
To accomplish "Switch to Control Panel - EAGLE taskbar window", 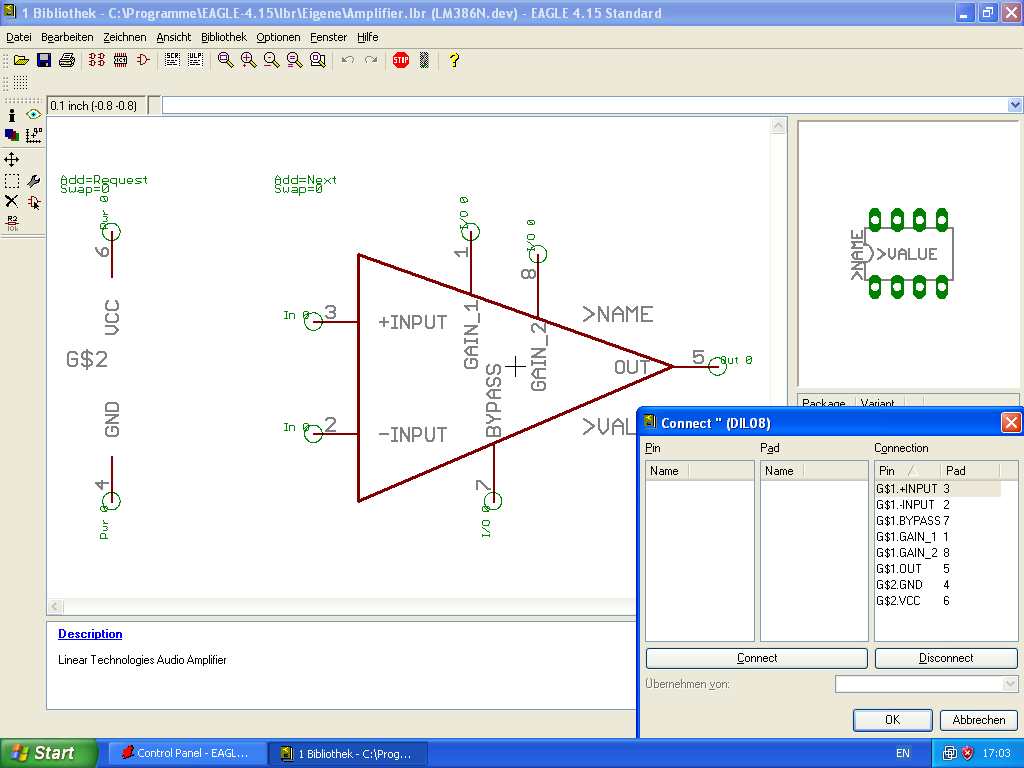I will tap(186, 753).
